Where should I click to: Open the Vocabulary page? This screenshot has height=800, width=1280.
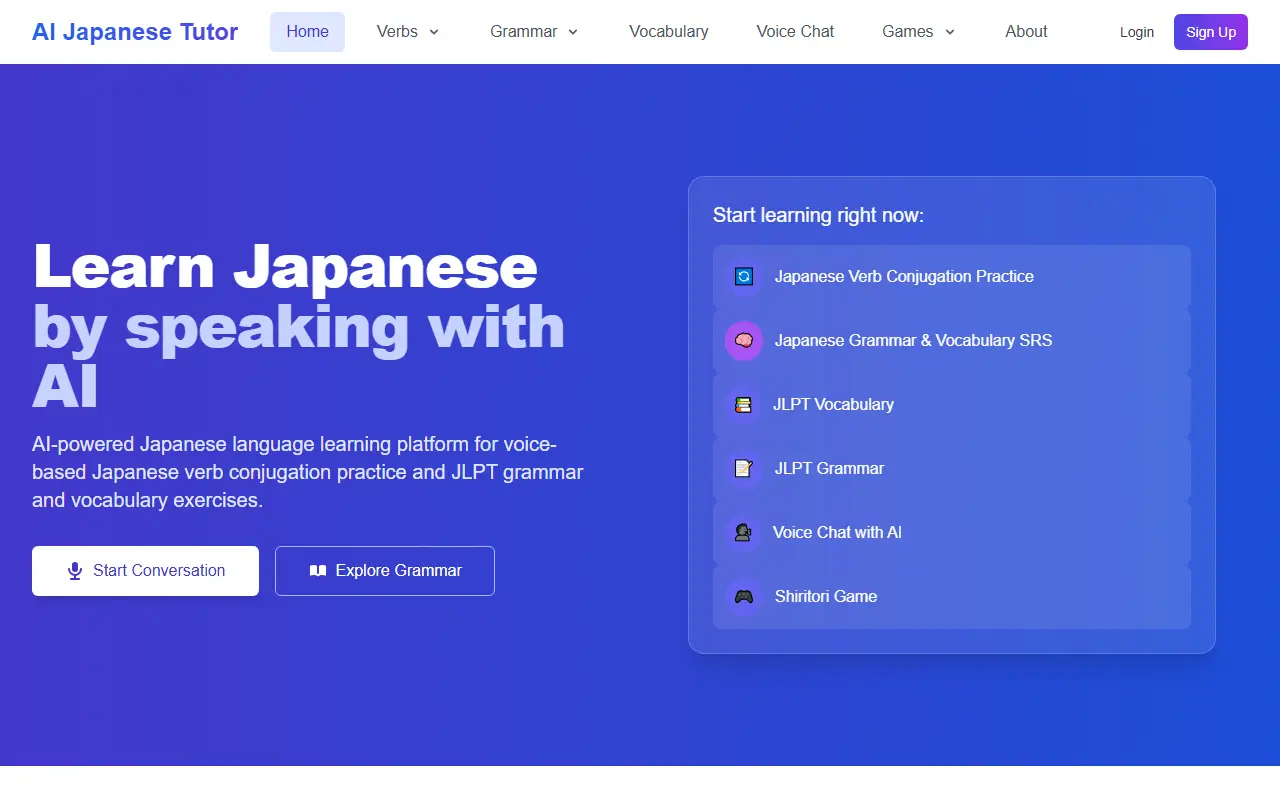[669, 32]
